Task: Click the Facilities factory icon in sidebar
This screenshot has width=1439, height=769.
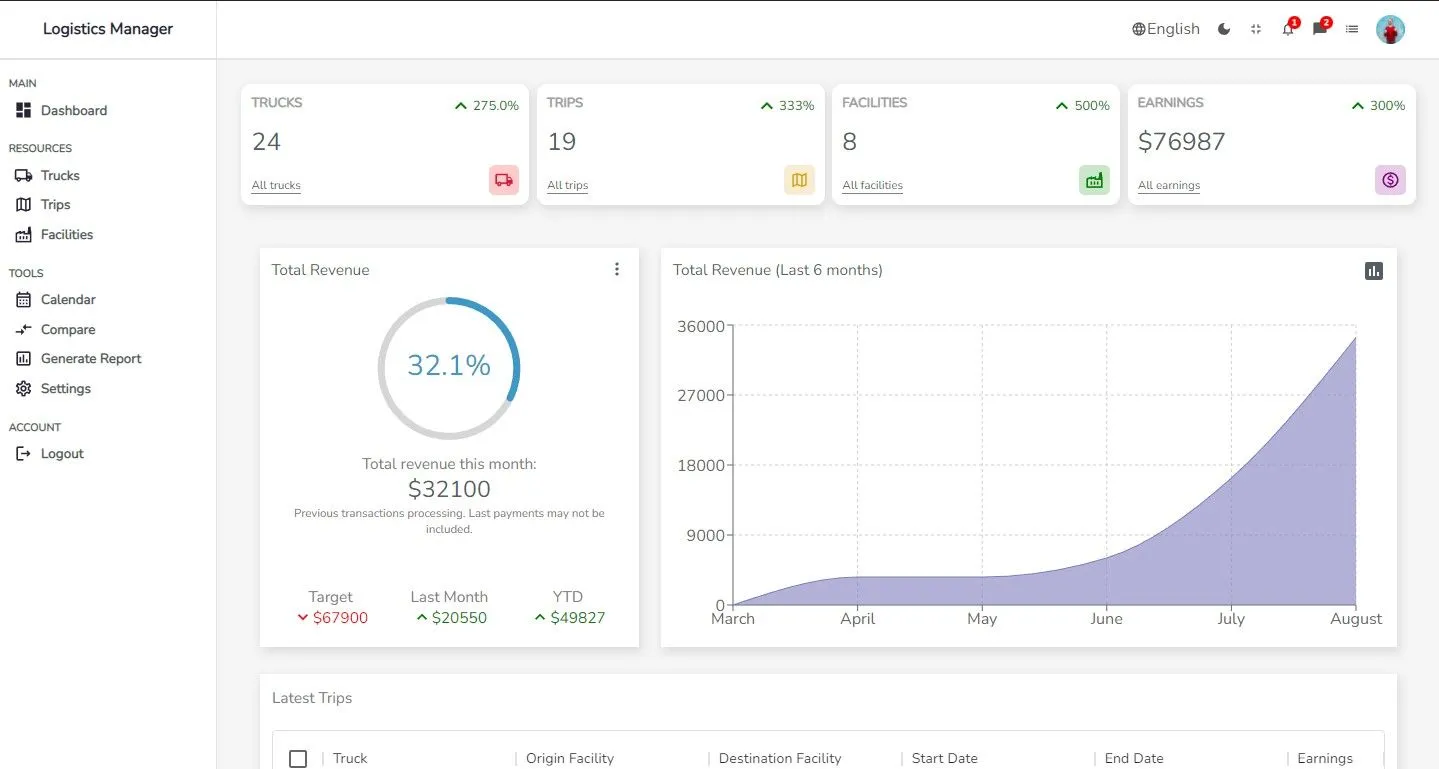Action: pos(24,234)
